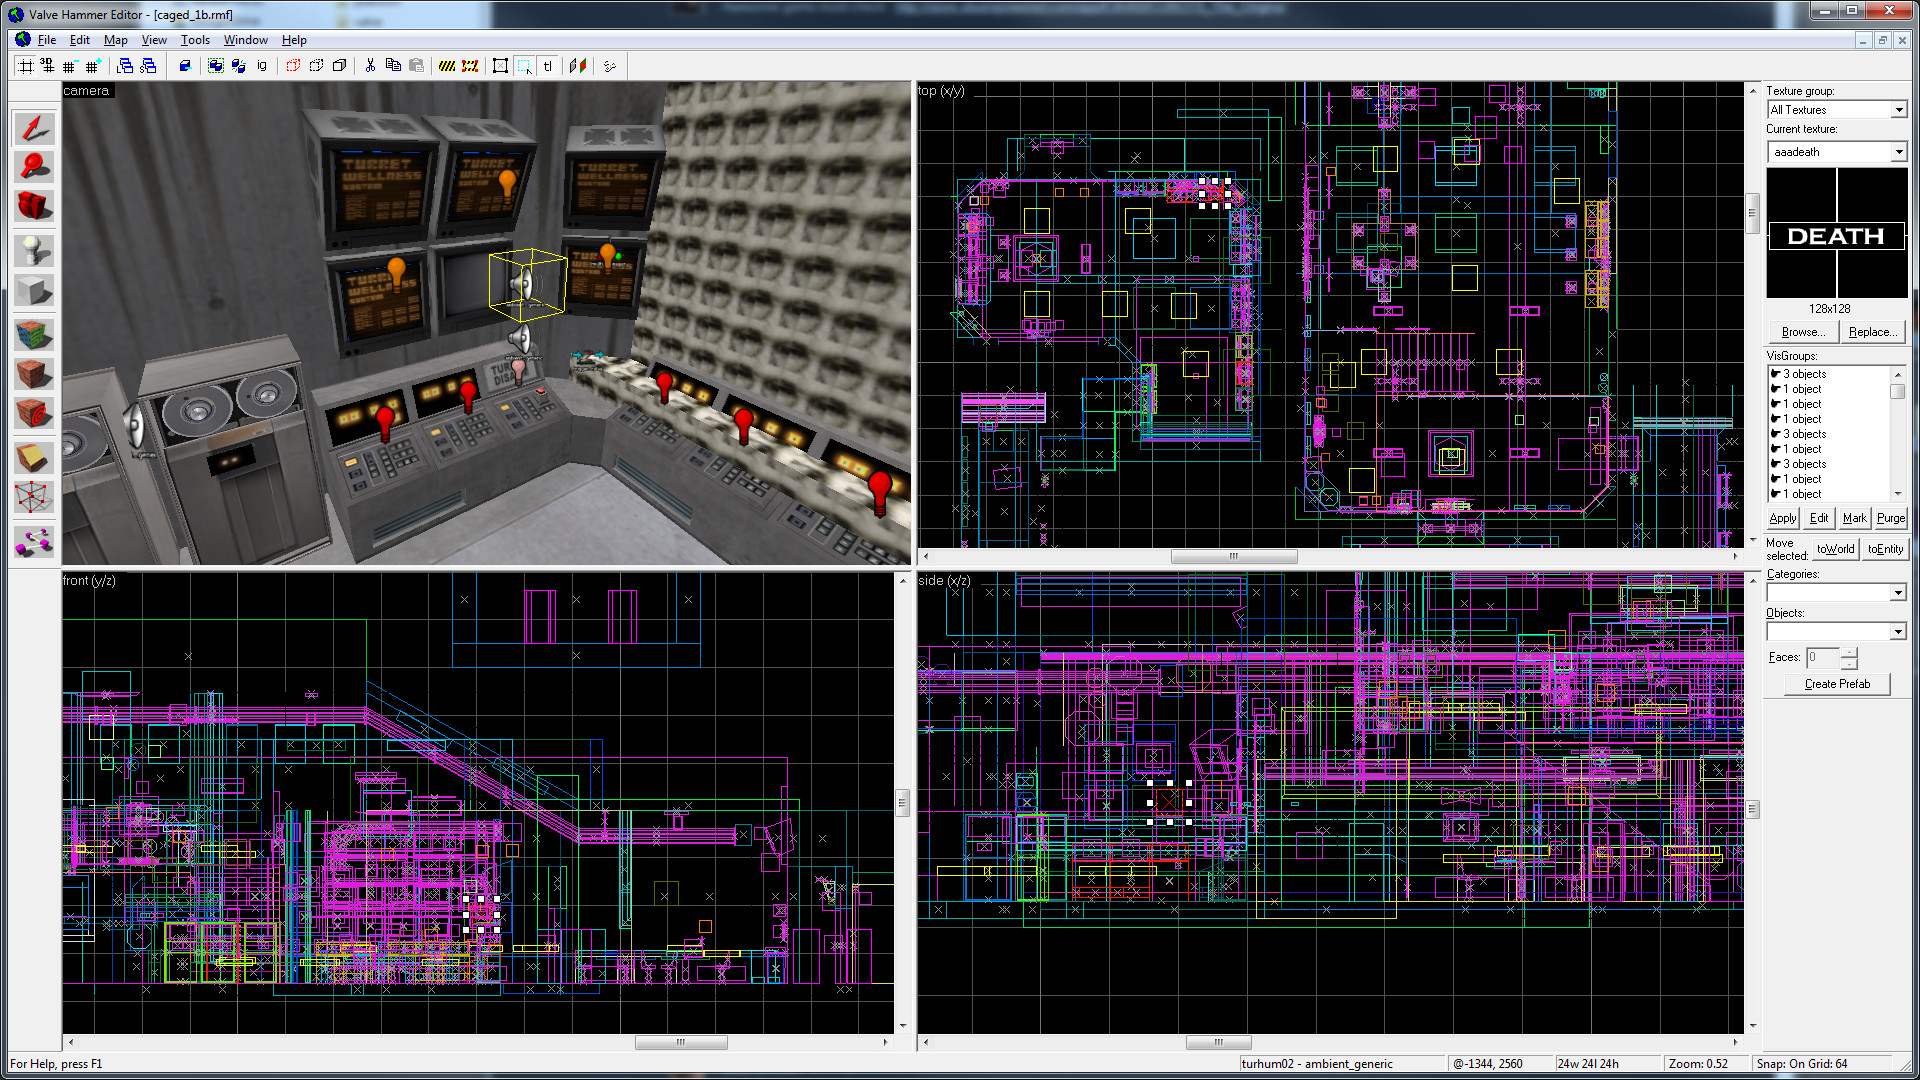
Task: Open the Categories dropdown
Action: 1899,592
